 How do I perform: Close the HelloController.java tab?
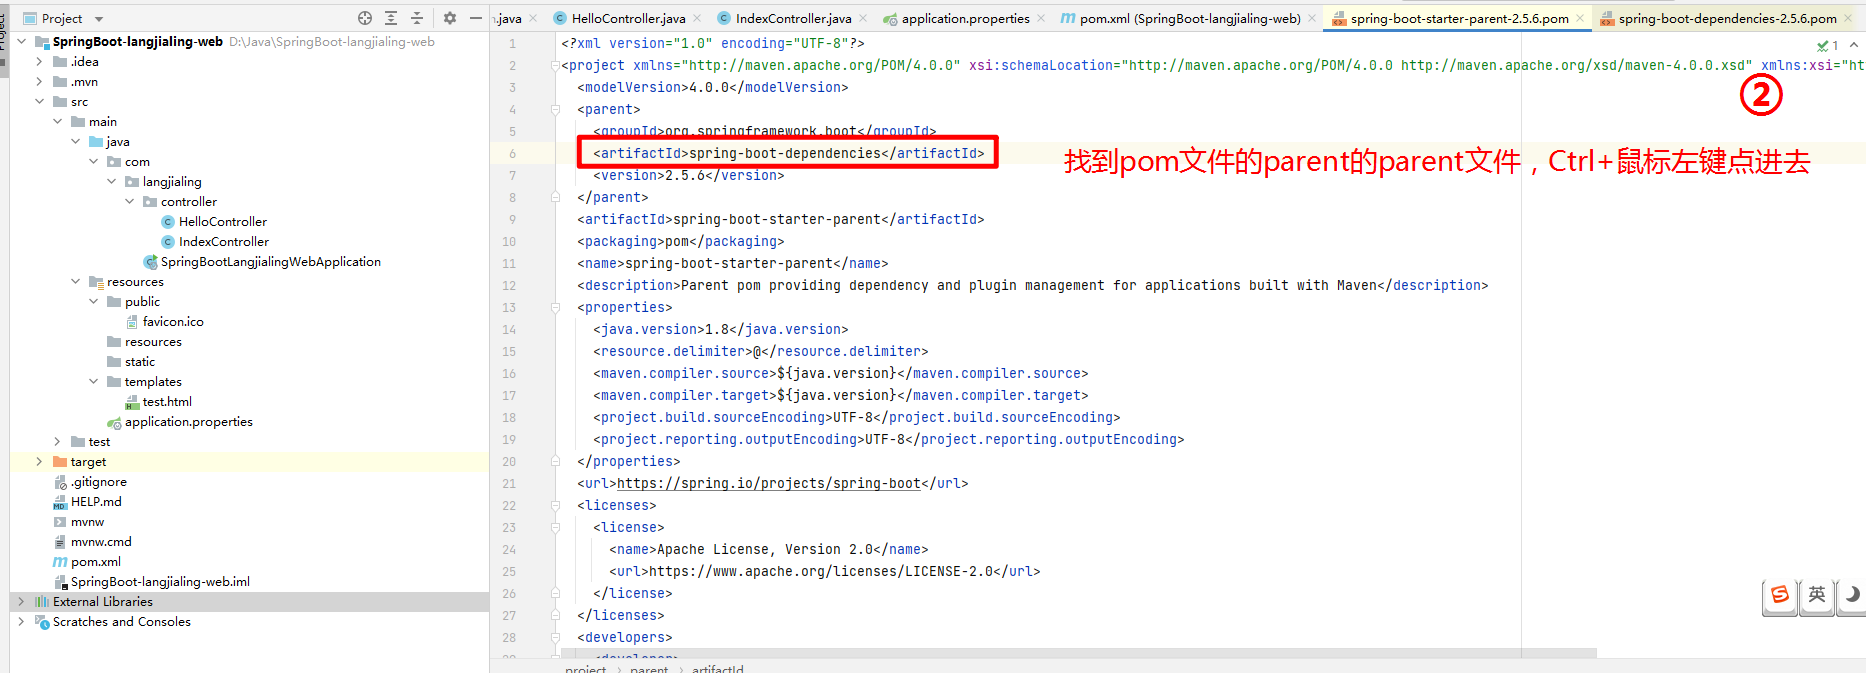pyautogui.click(x=697, y=18)
